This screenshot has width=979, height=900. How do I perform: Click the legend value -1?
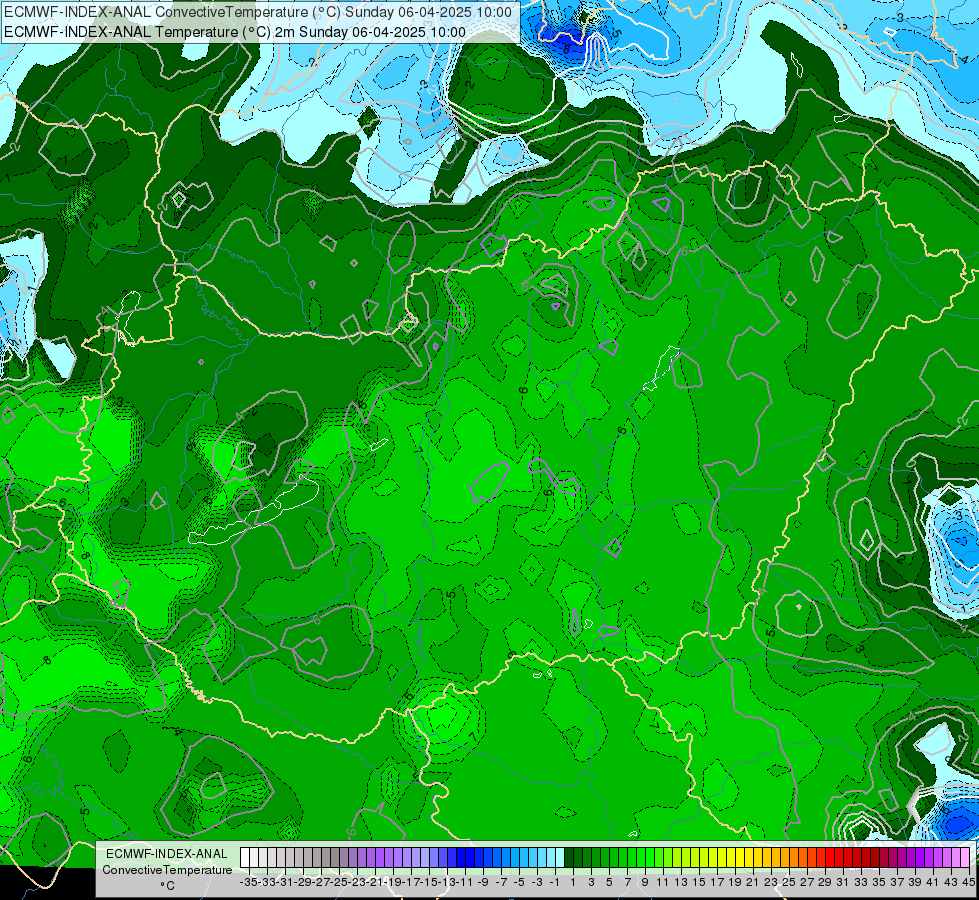[x=554, y=882]
